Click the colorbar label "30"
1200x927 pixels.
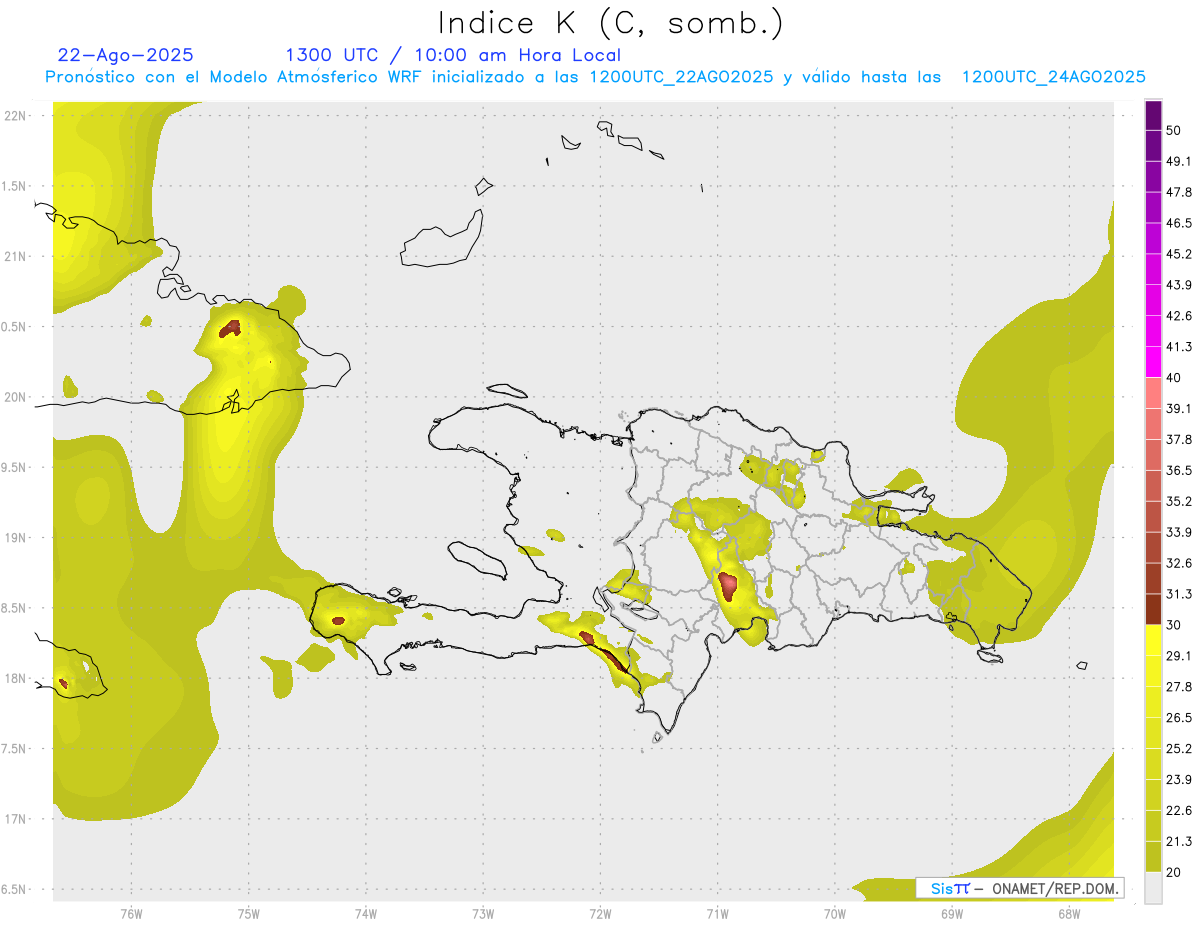1174,625
